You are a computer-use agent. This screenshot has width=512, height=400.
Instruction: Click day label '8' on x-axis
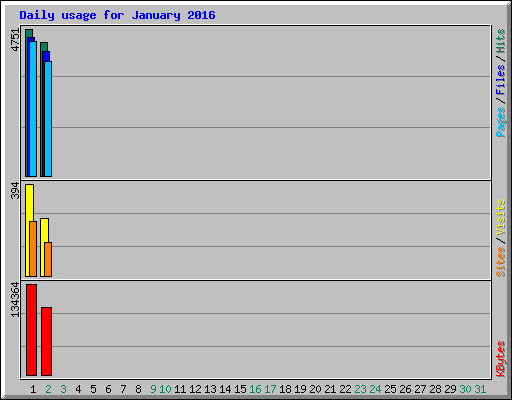(x=138, y=389)
